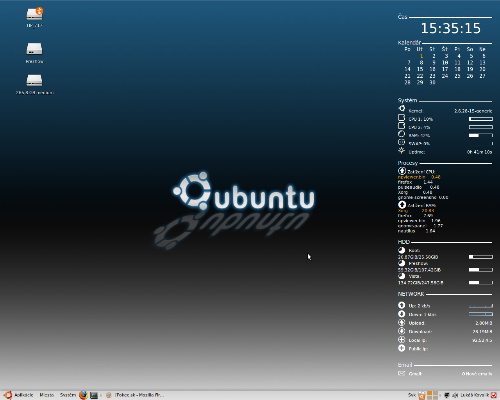The height and width of the screenshot is (400, 500).
Task: Click the CPU load arrow icon under Procesy
Action: click(x=402, y=171)
